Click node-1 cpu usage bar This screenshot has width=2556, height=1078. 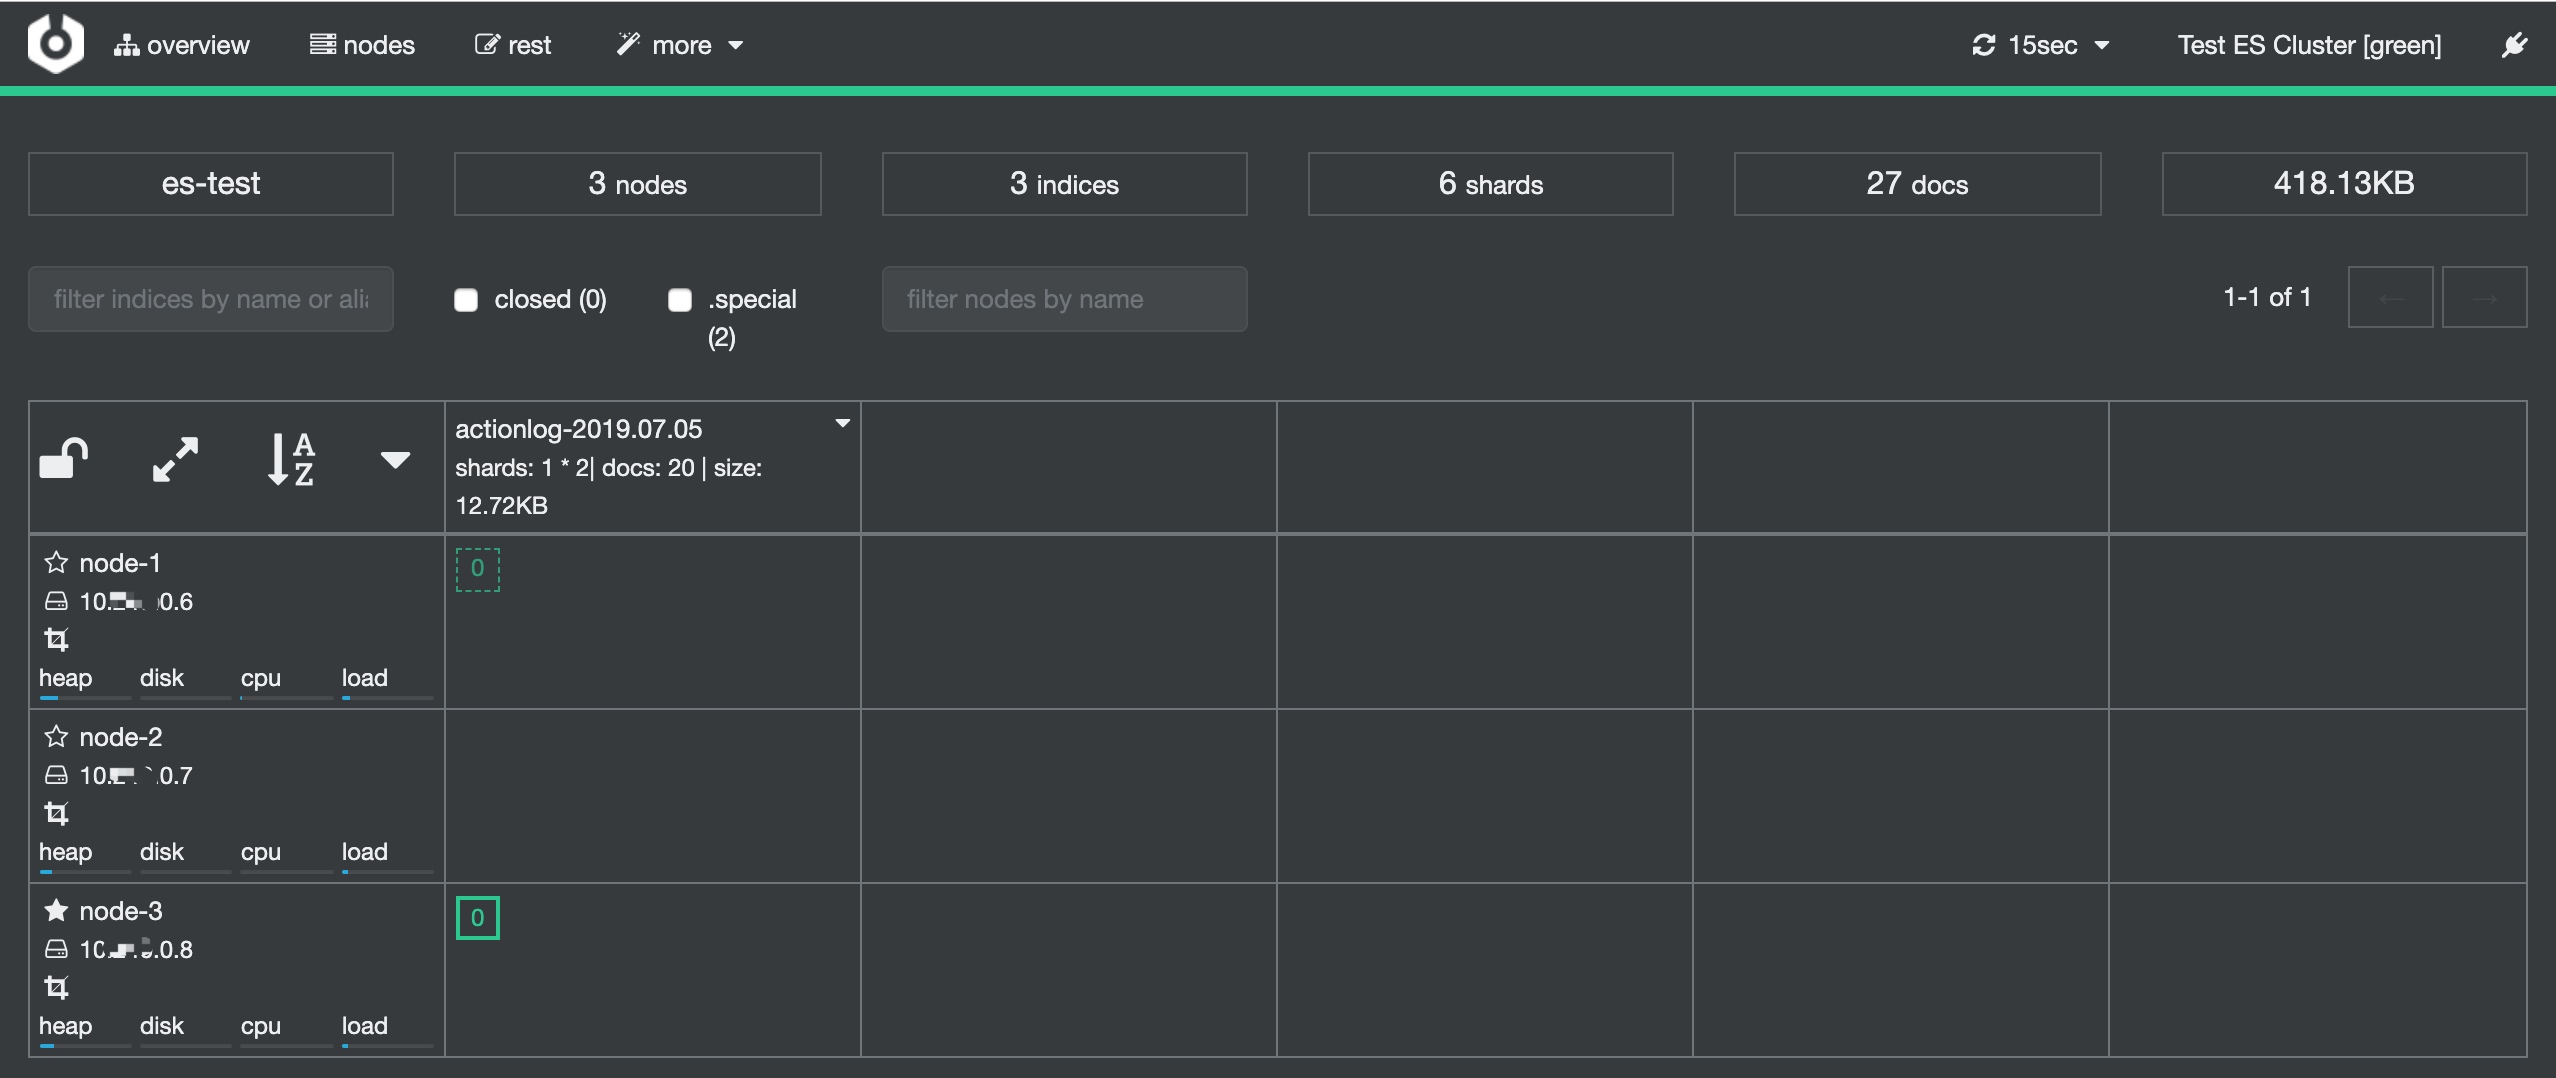[286, 697]
